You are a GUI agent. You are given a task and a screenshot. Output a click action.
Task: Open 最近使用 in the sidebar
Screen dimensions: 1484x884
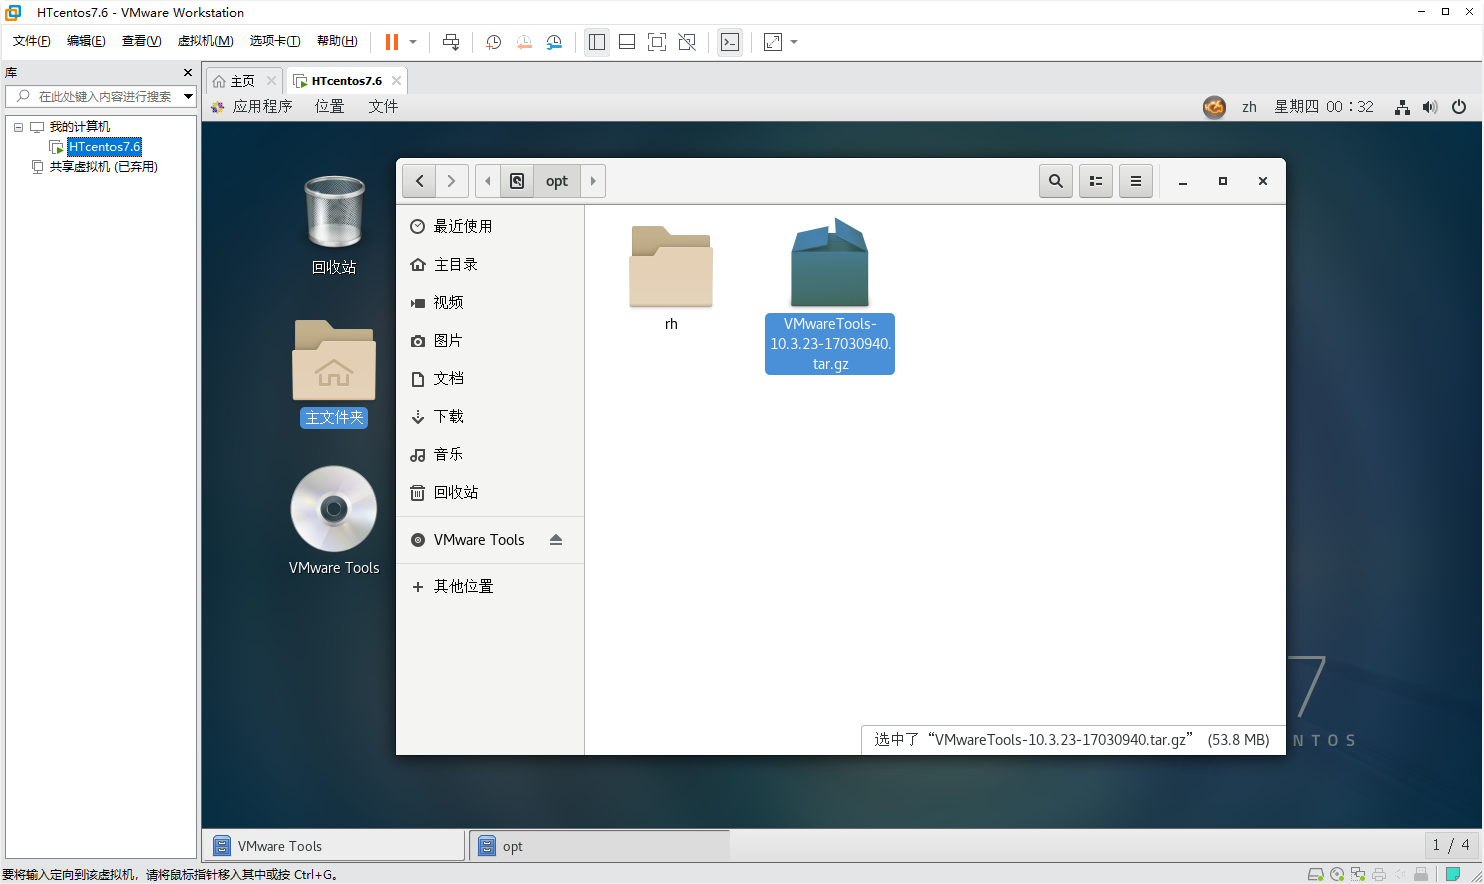490,227
